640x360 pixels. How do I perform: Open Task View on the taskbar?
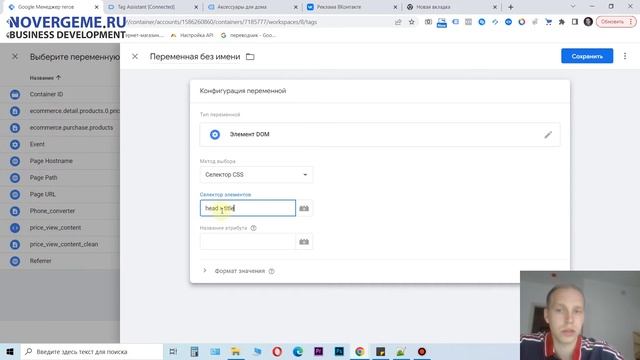[x=173, y=351]
